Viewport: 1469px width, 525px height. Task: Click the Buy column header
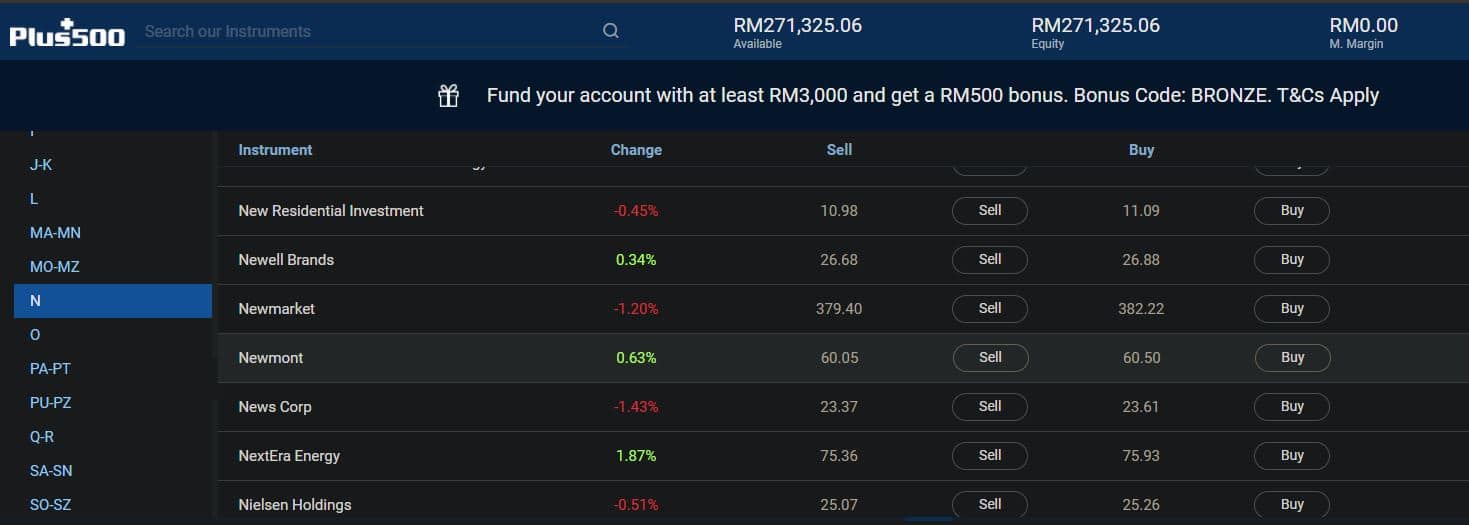tap(1141, 150)
